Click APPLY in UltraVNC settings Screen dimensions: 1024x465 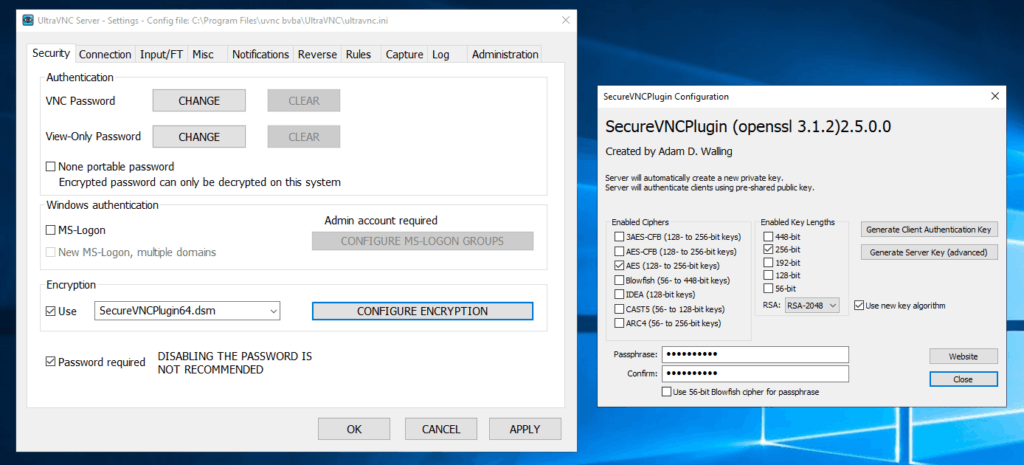tap(525, 429)
